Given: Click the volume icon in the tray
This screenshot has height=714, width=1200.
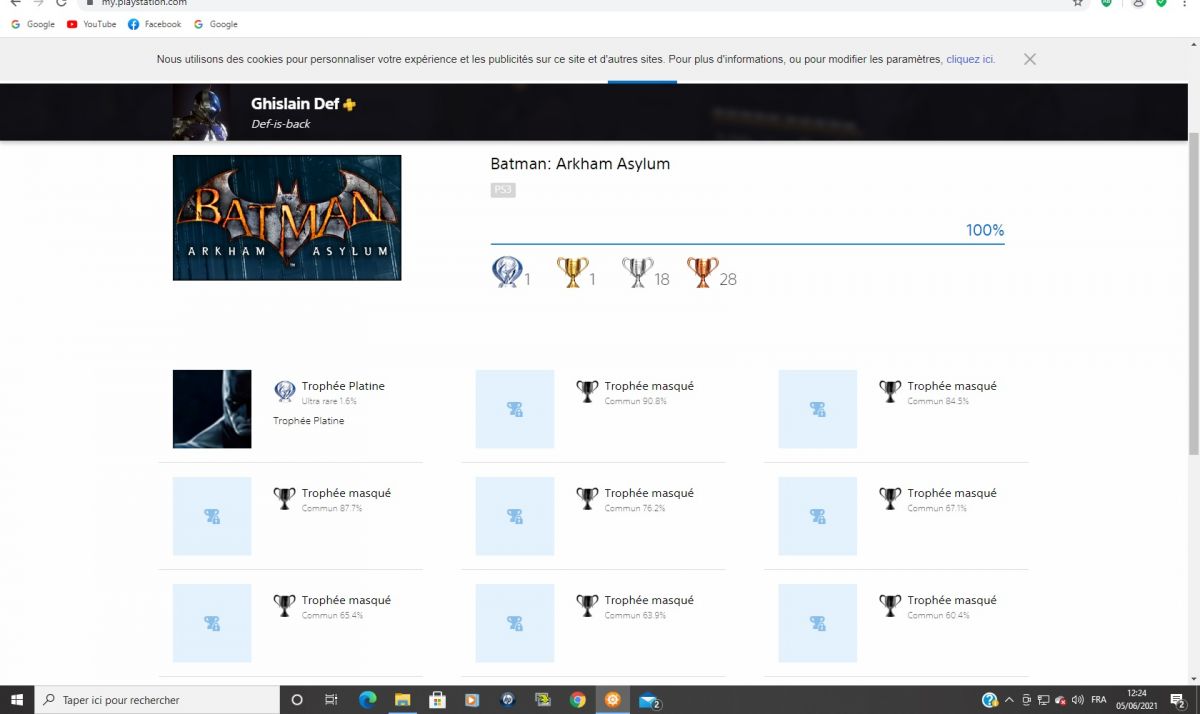Looking at the screenshot, I should pos(1077,700).
